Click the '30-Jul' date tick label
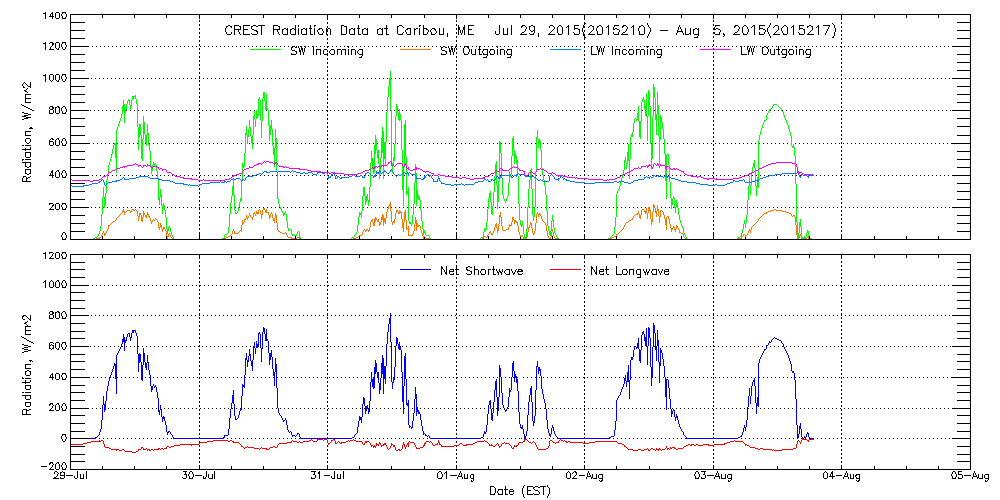This screenshot has height=500, width=1000. pyautogui.click(x=201, y=476)
